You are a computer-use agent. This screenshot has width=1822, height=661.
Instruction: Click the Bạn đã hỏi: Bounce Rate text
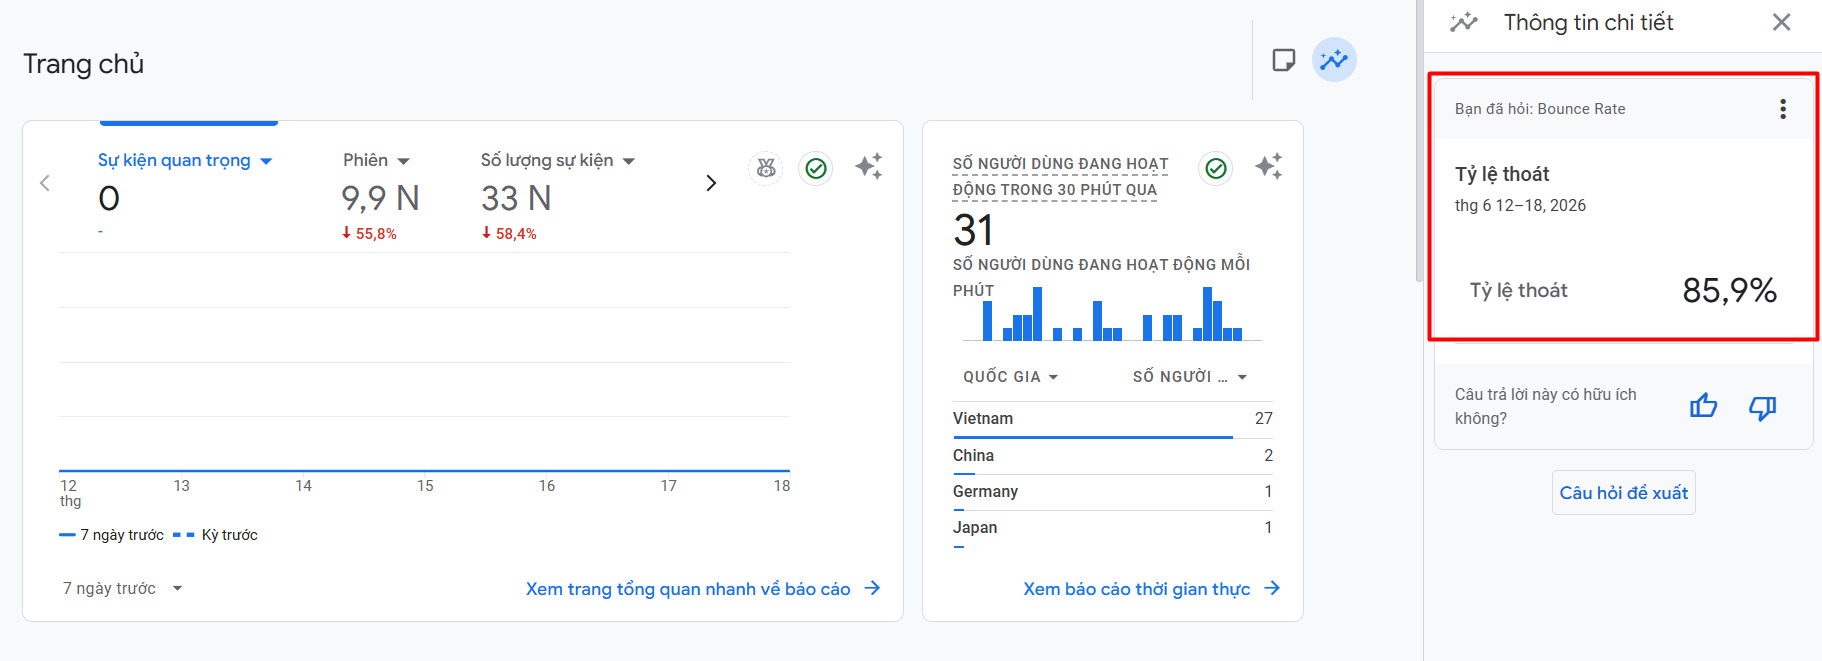(1540, 109)
